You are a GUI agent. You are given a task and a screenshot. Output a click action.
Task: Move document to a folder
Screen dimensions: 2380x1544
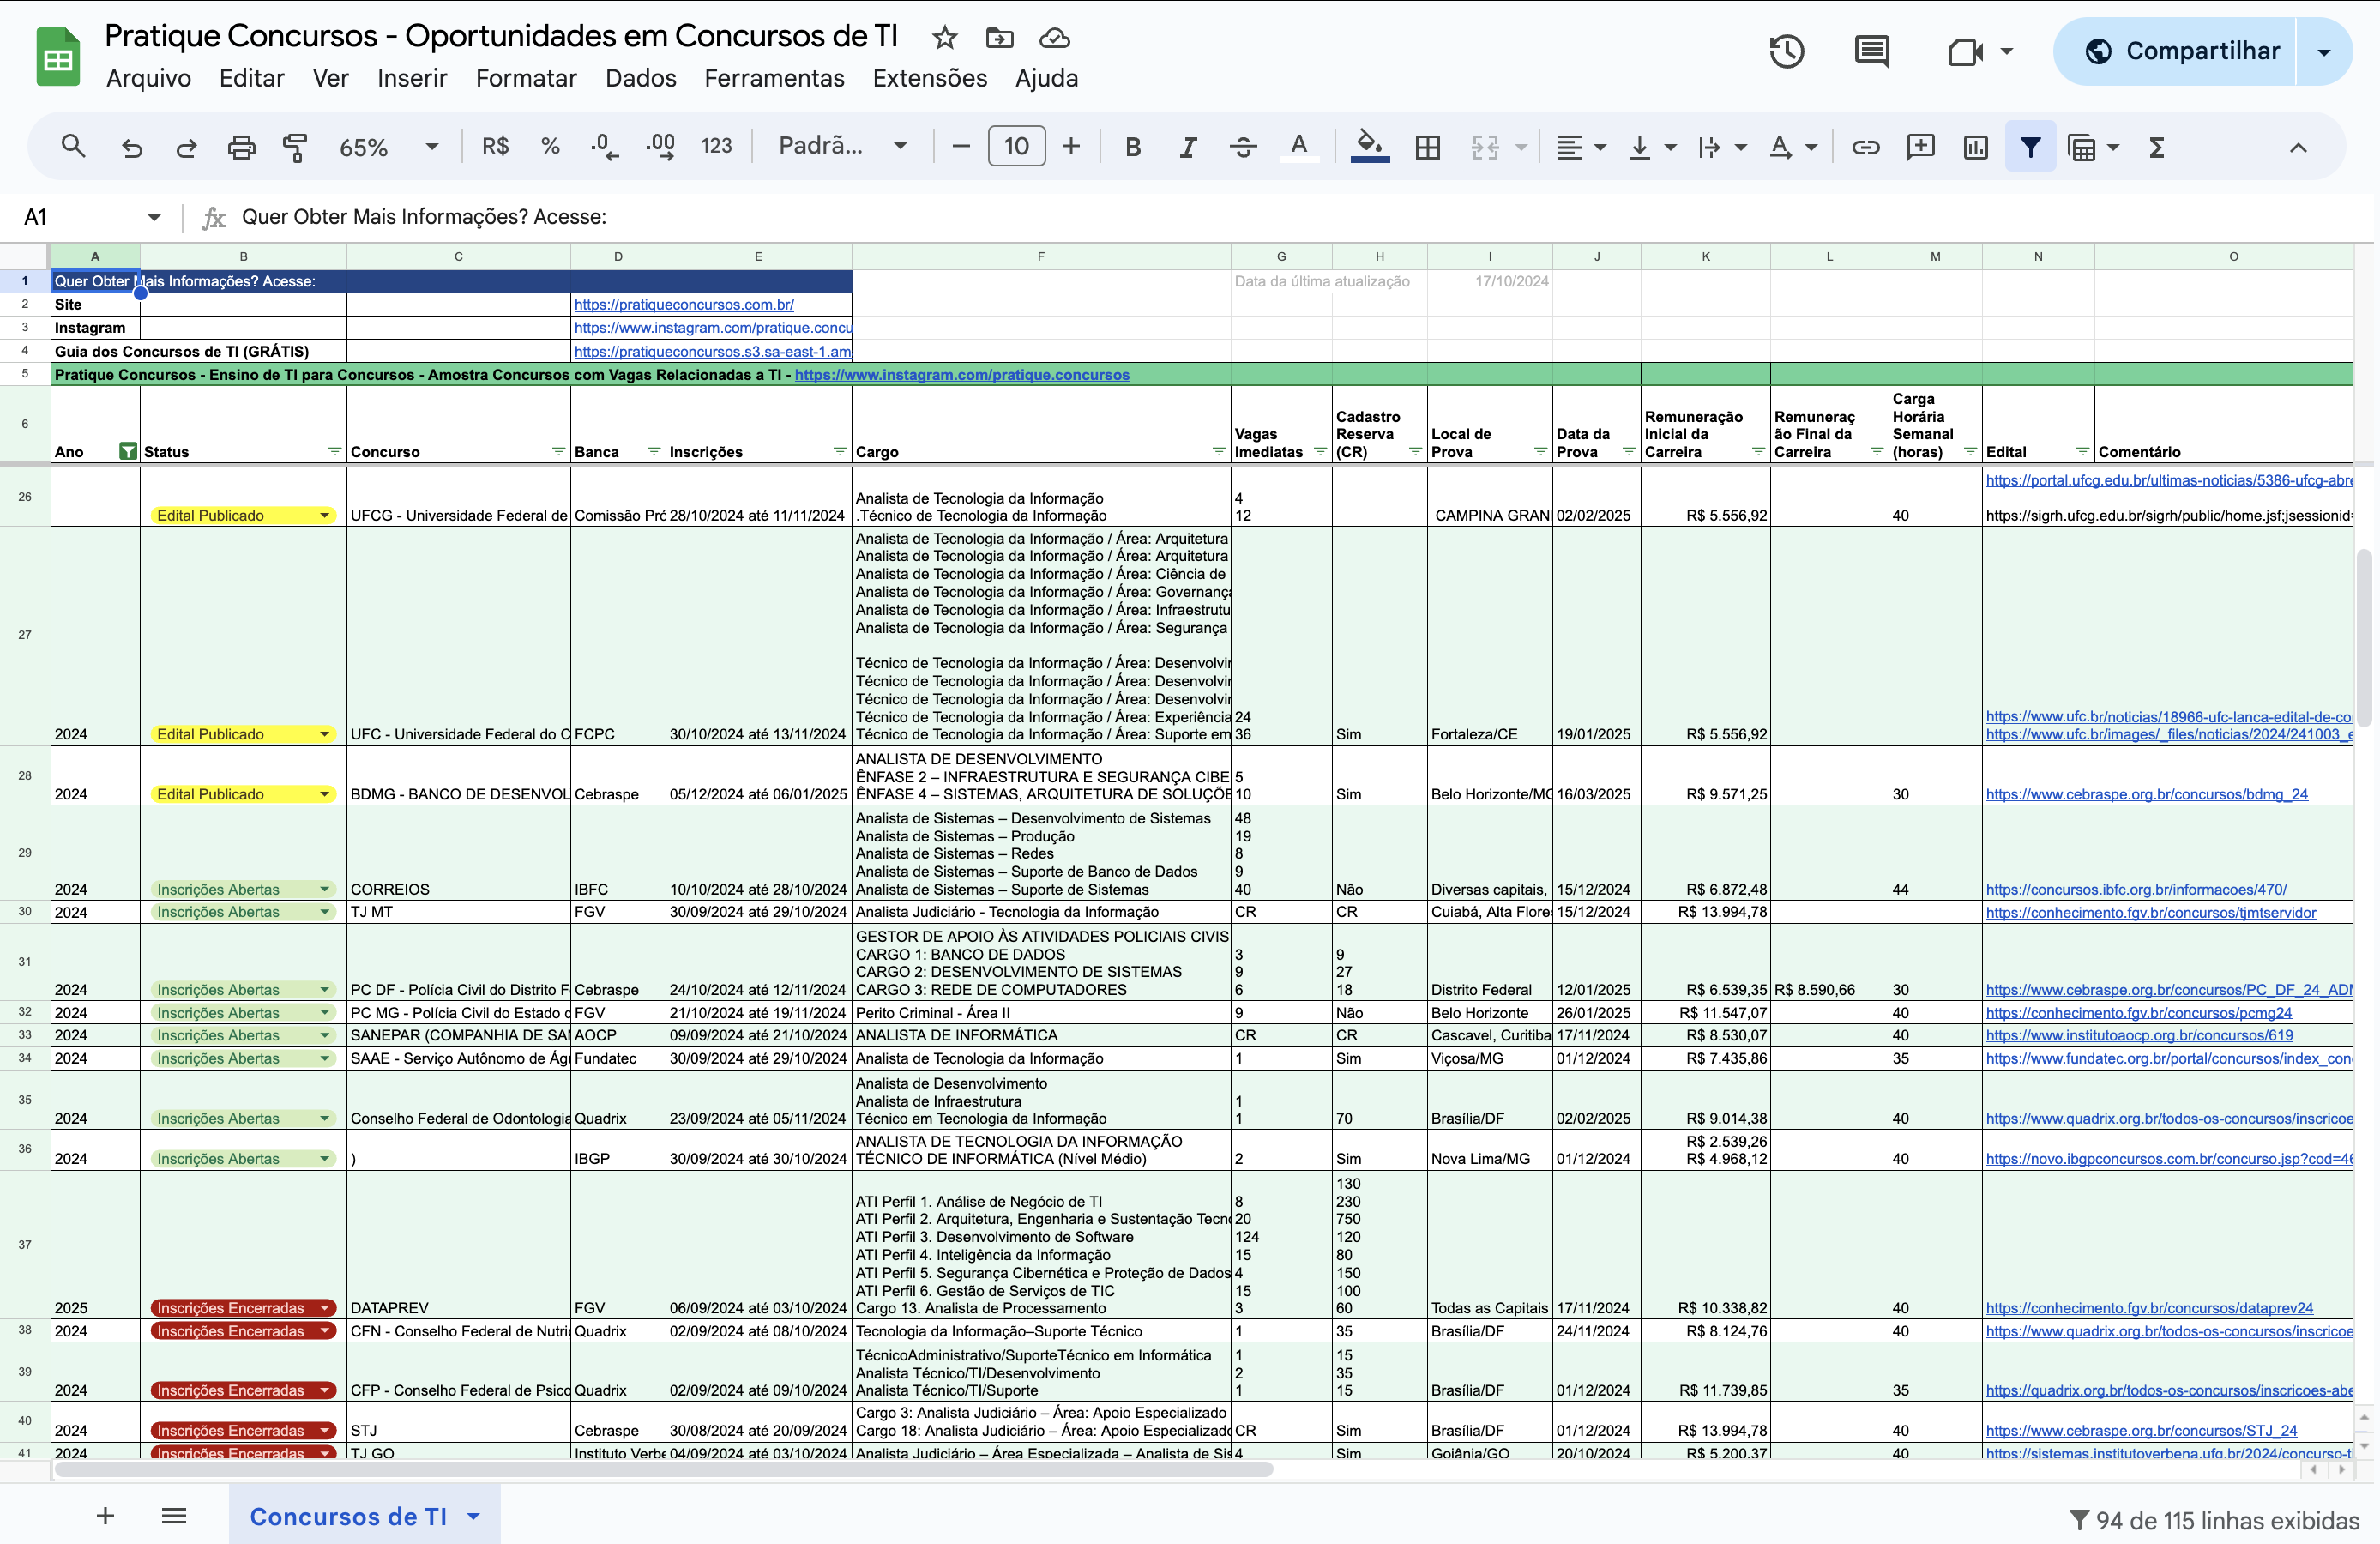click(999, 38)
